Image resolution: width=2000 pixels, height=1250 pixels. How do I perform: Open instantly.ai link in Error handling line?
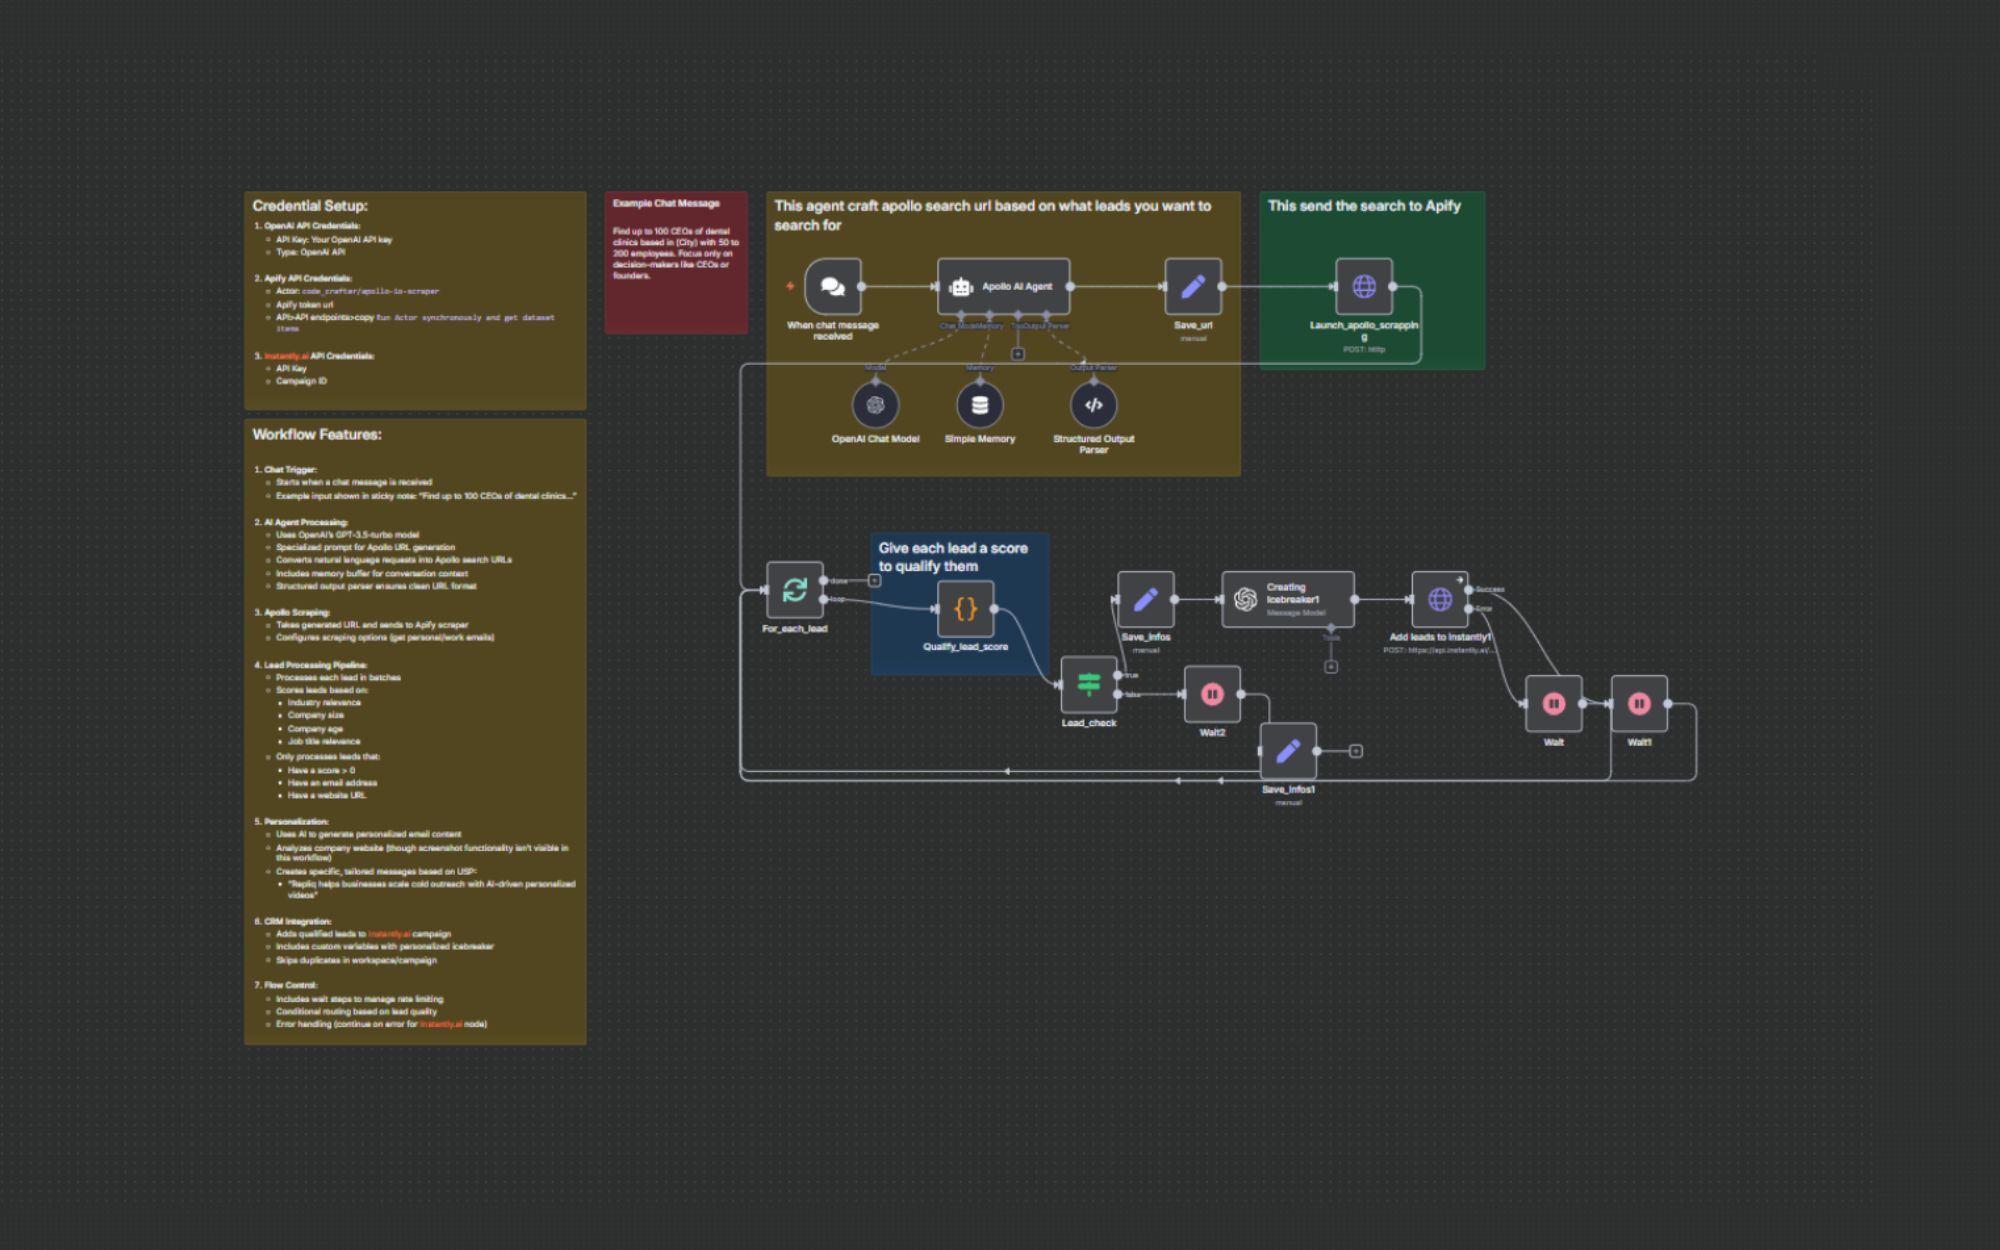(x=441, y=1024)
